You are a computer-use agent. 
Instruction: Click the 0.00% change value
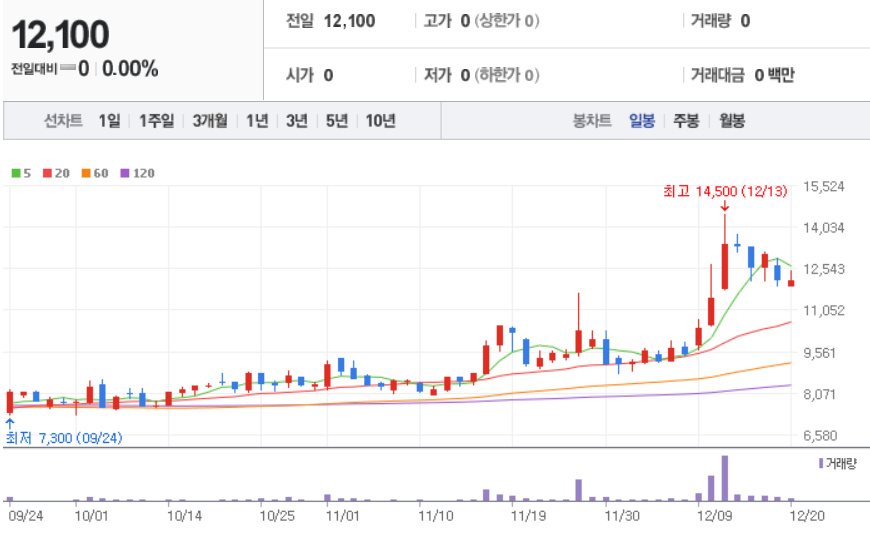coord(130,69)
